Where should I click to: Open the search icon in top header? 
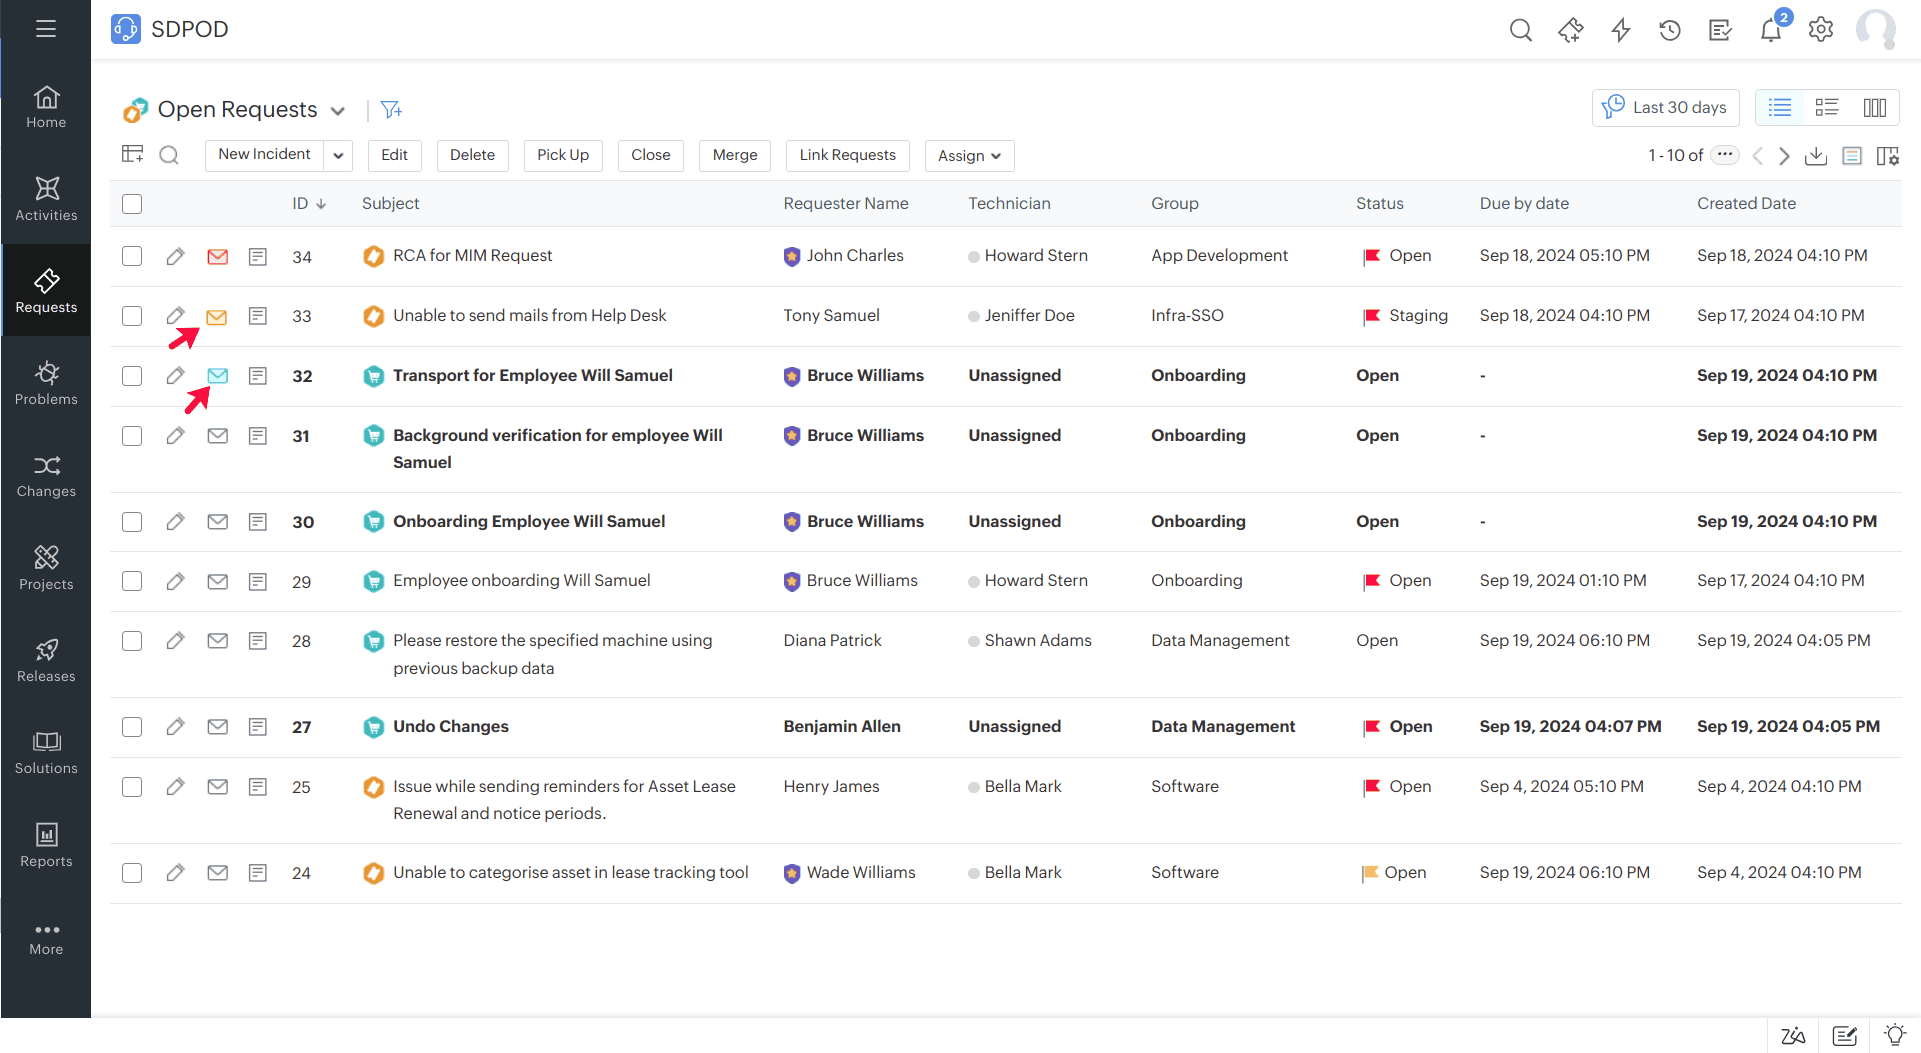coord(1520,30)
